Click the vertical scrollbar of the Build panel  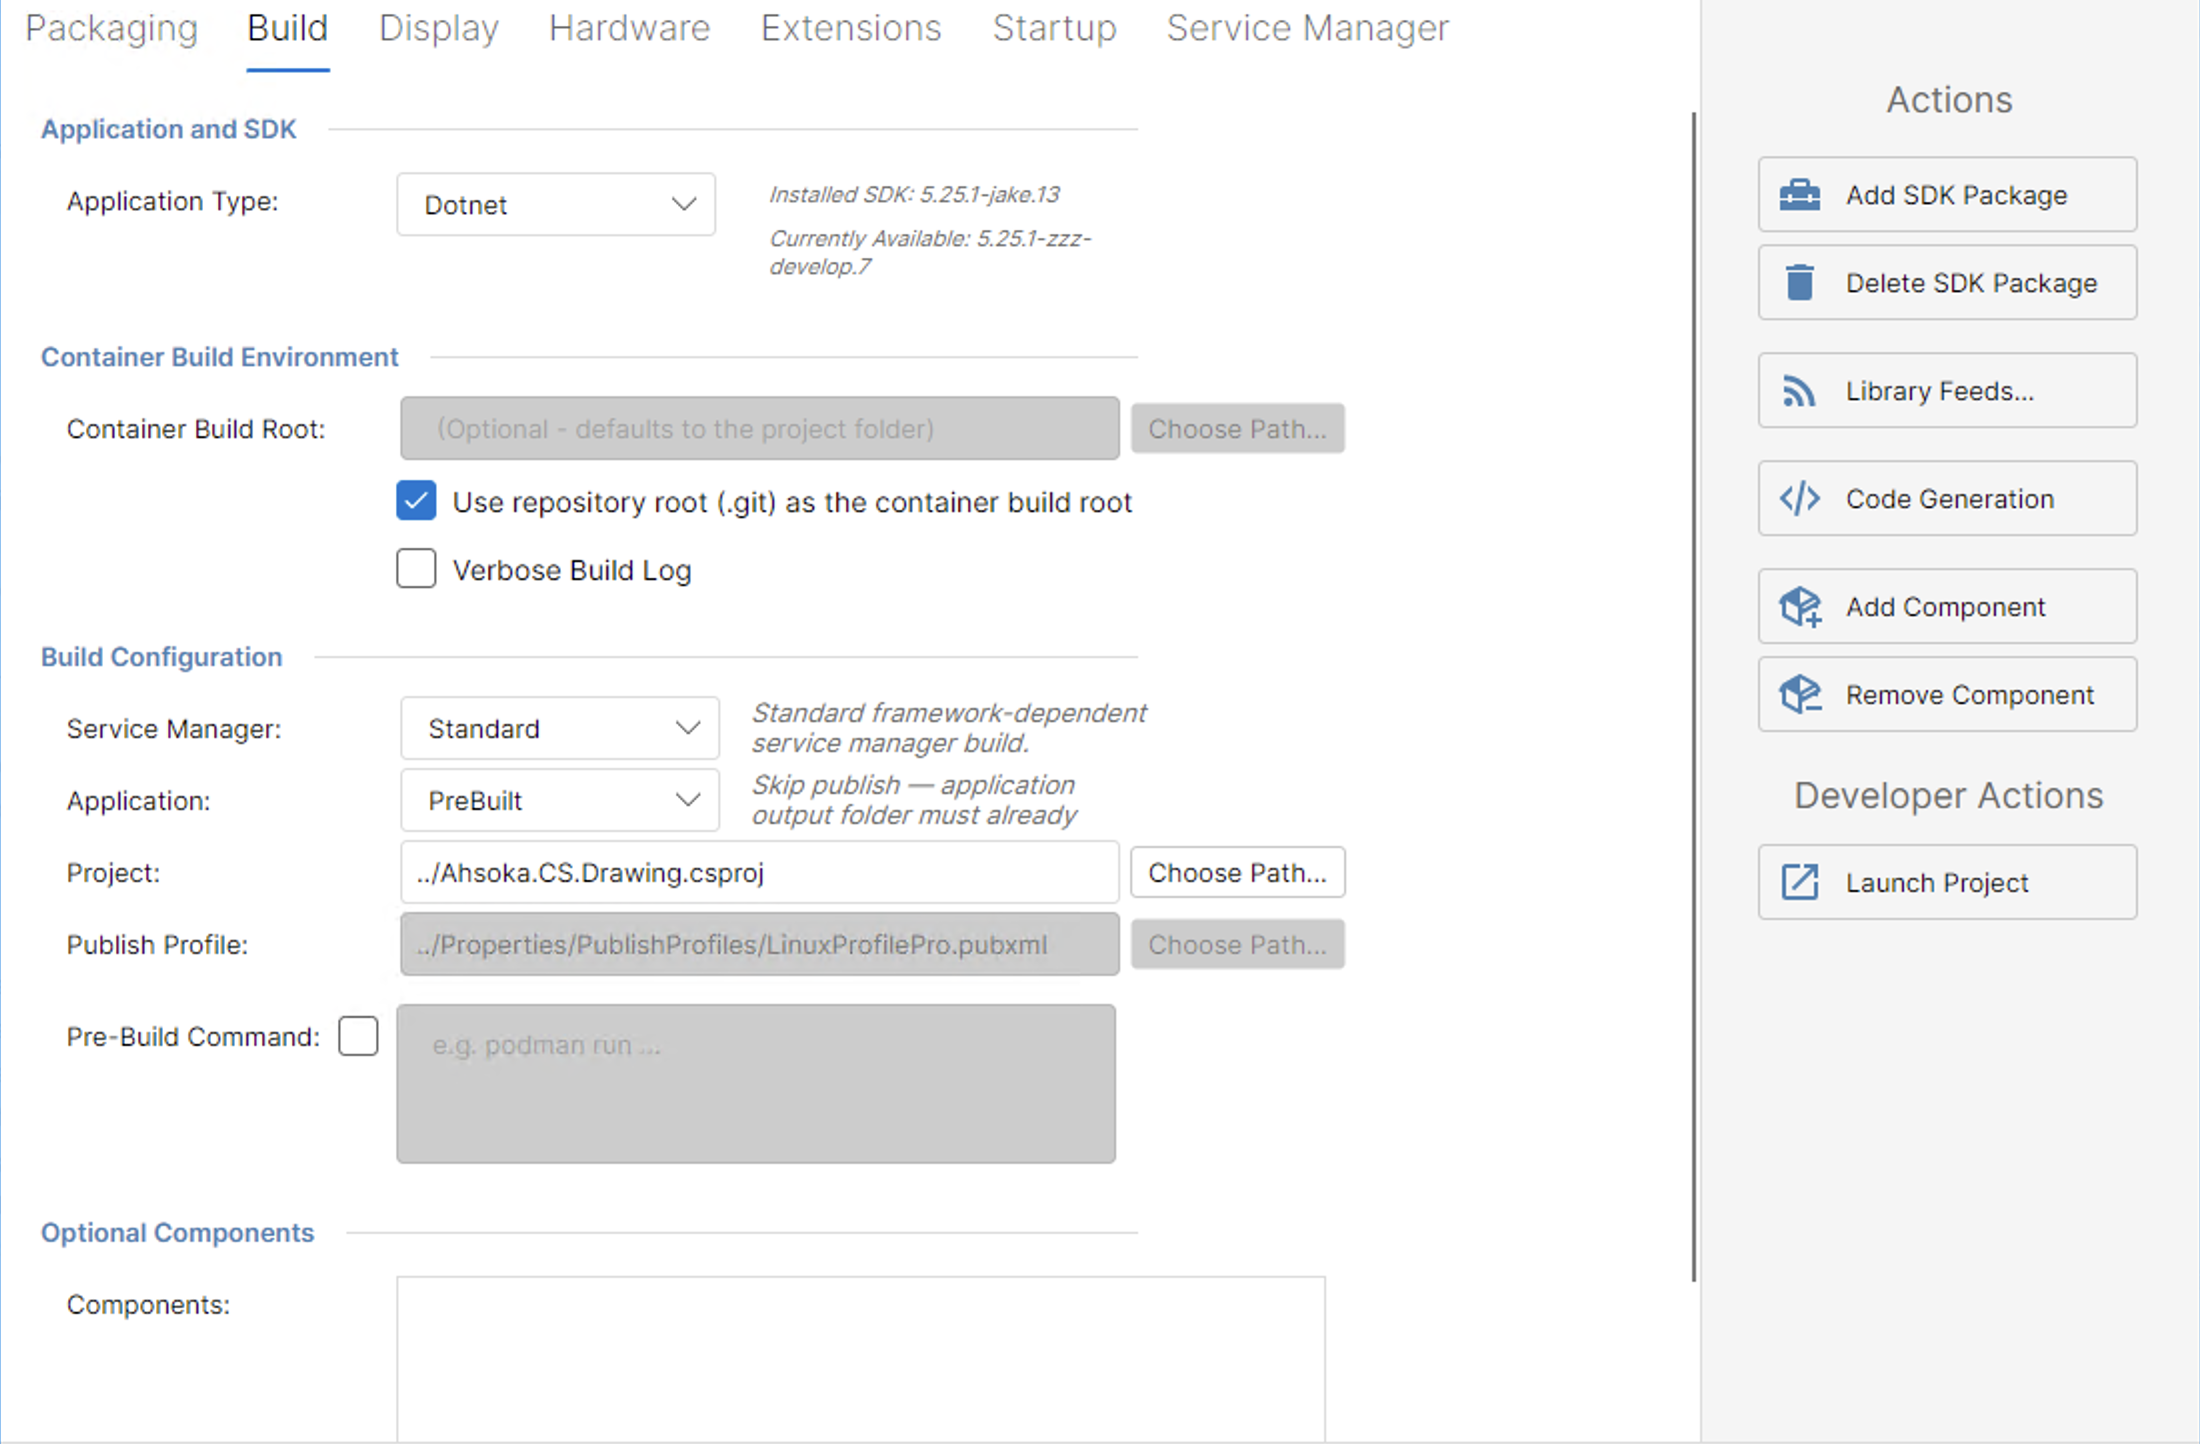pyautogui.click(x=1694, y=696)
